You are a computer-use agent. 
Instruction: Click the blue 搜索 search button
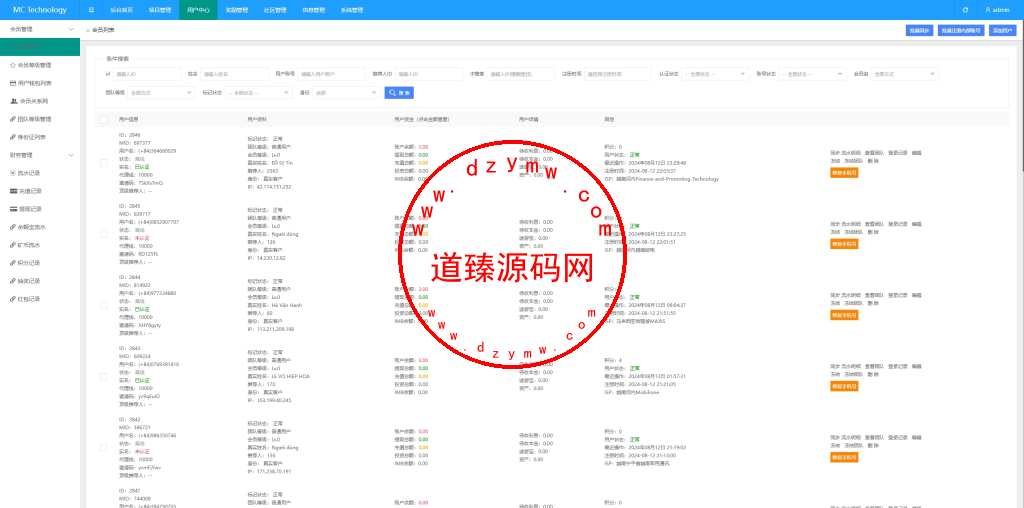coord(399,93)
